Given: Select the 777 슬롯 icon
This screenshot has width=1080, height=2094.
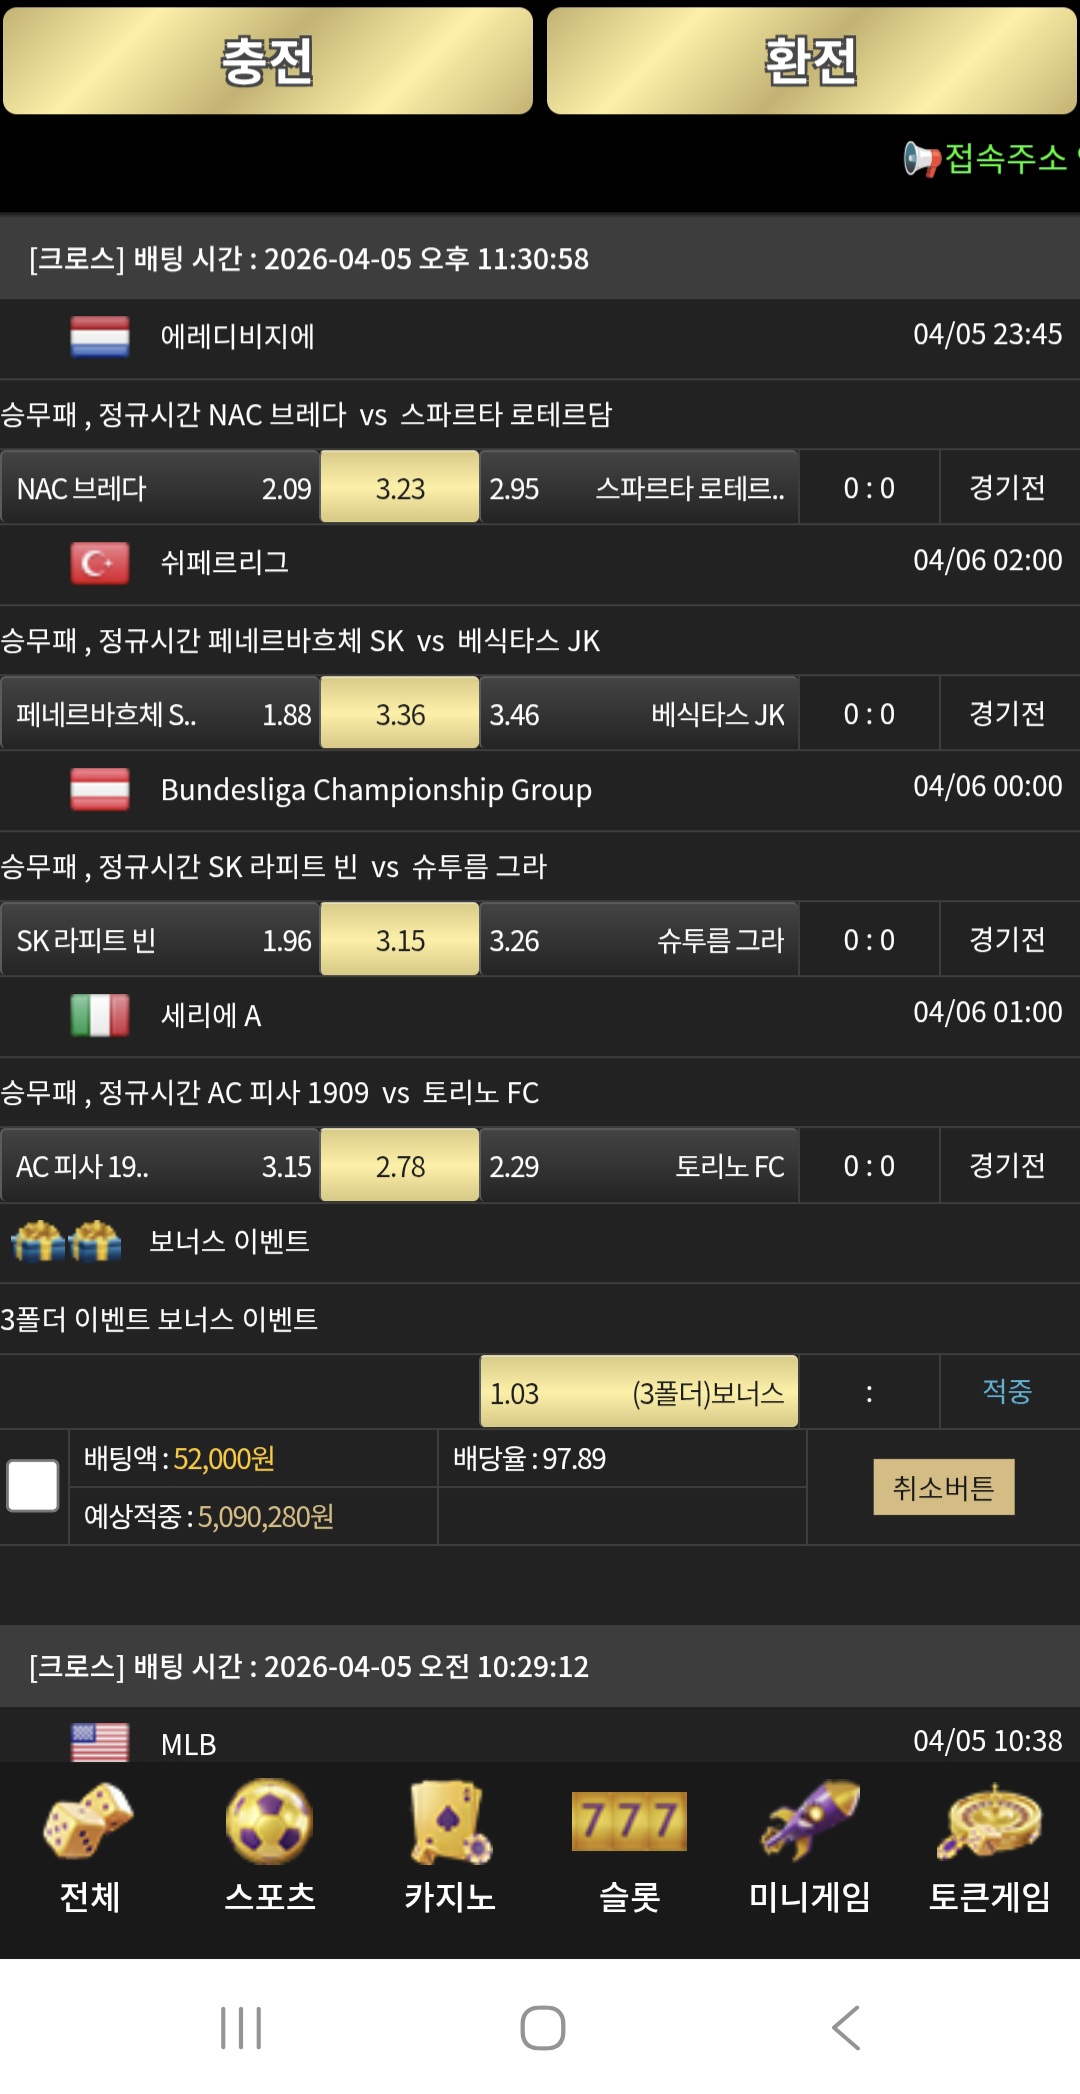Looking at the screenshot, I should (x=629, y=1822).
